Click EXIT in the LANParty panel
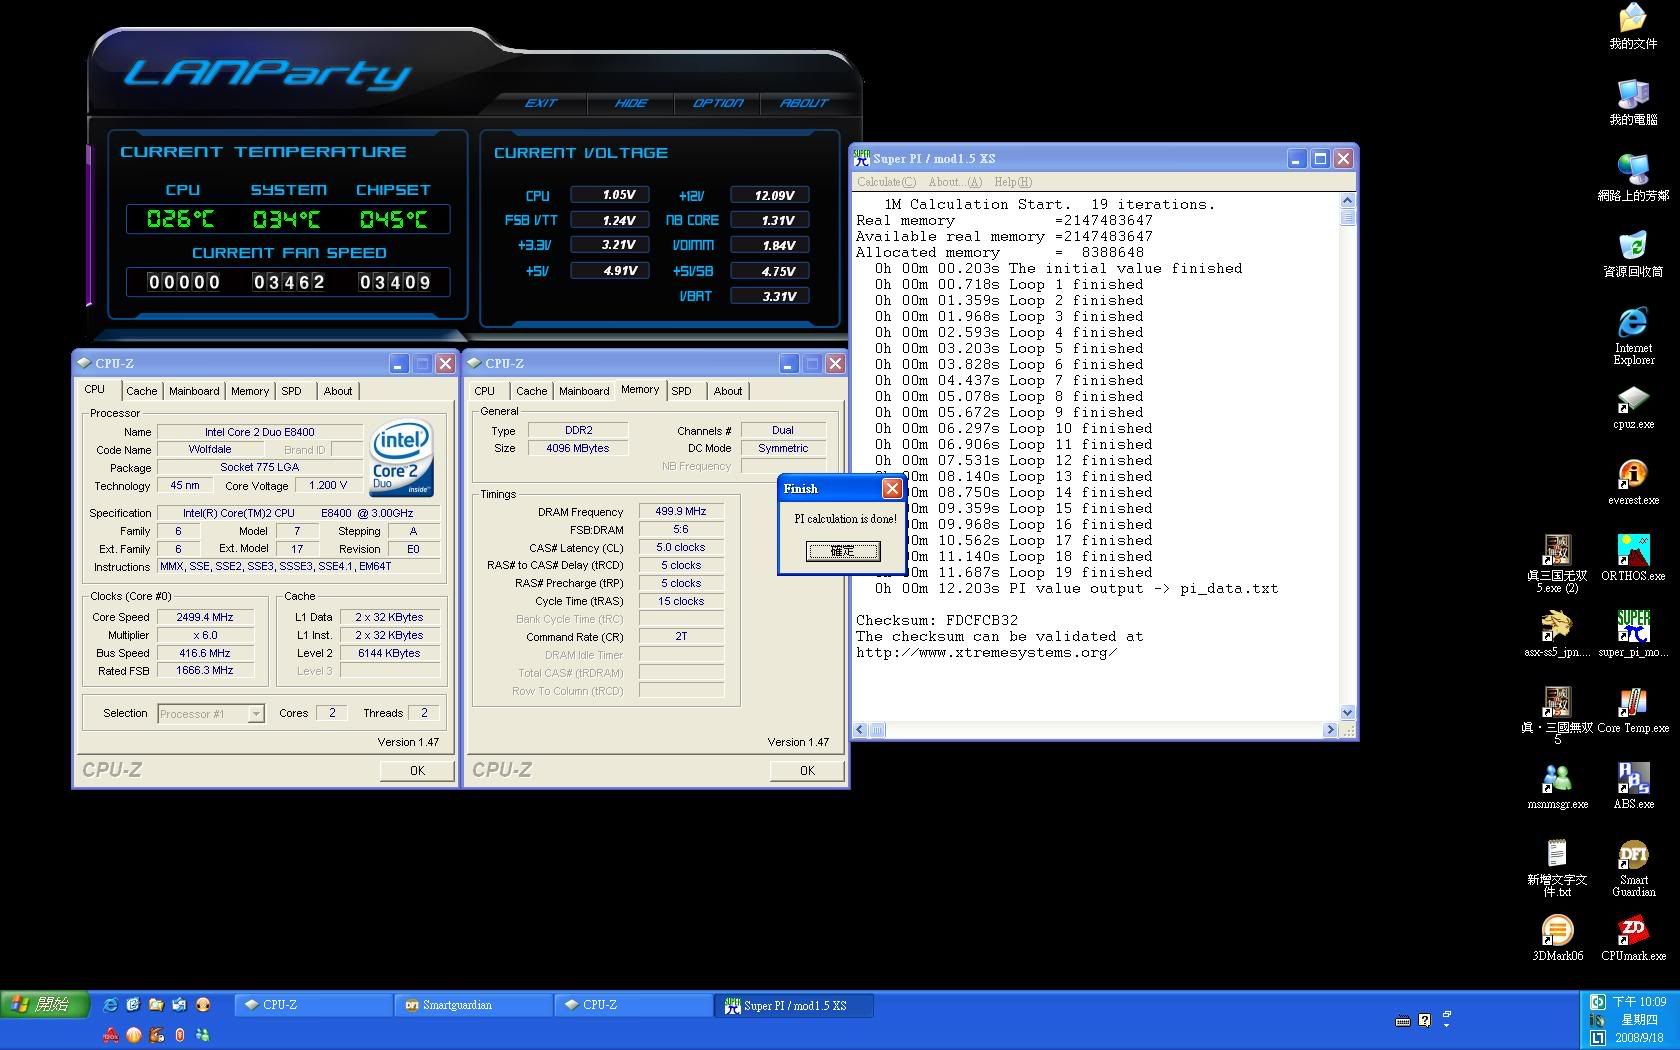The width and height of the screenshot is (1680, 1050). 541,103
